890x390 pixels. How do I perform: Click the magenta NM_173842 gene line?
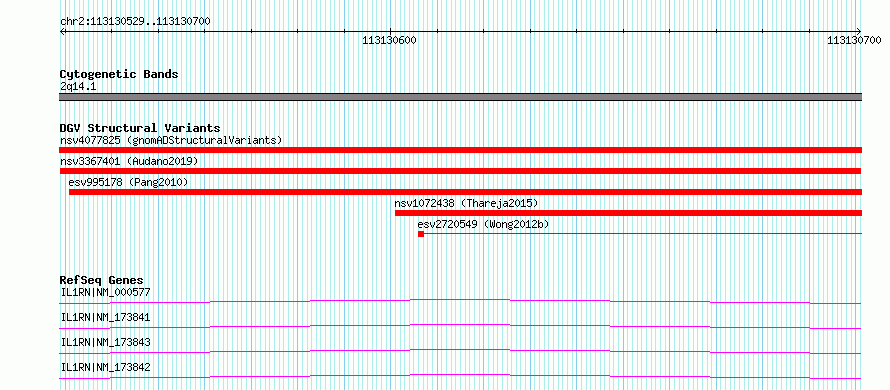pyautogui.click(x=460, y=376)
